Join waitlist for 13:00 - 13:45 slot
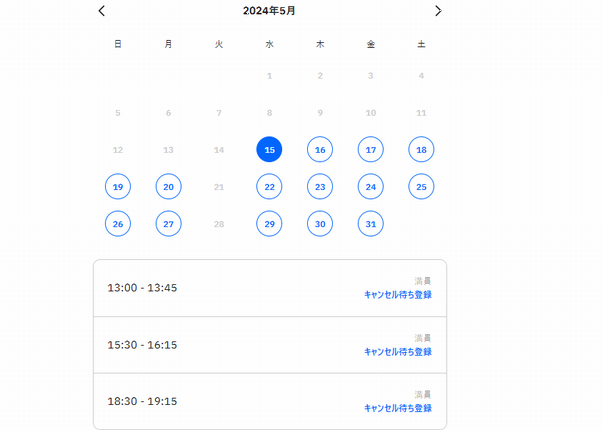Screen dimensions: 602x430 (x=398, y=295)
